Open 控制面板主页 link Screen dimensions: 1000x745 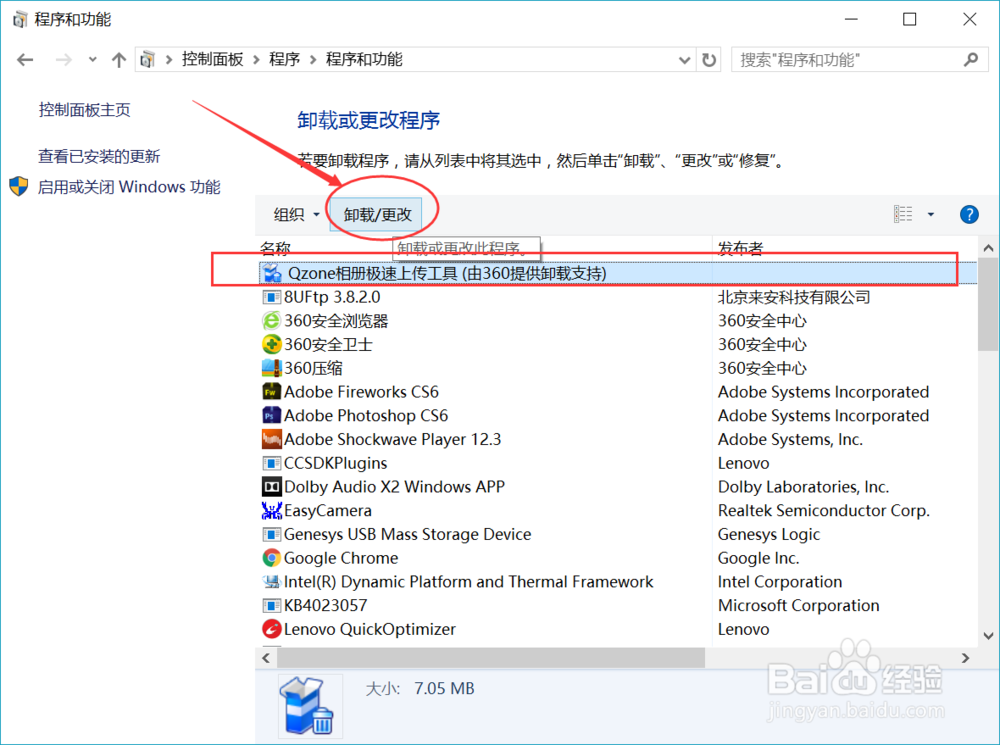click(84, 110)
